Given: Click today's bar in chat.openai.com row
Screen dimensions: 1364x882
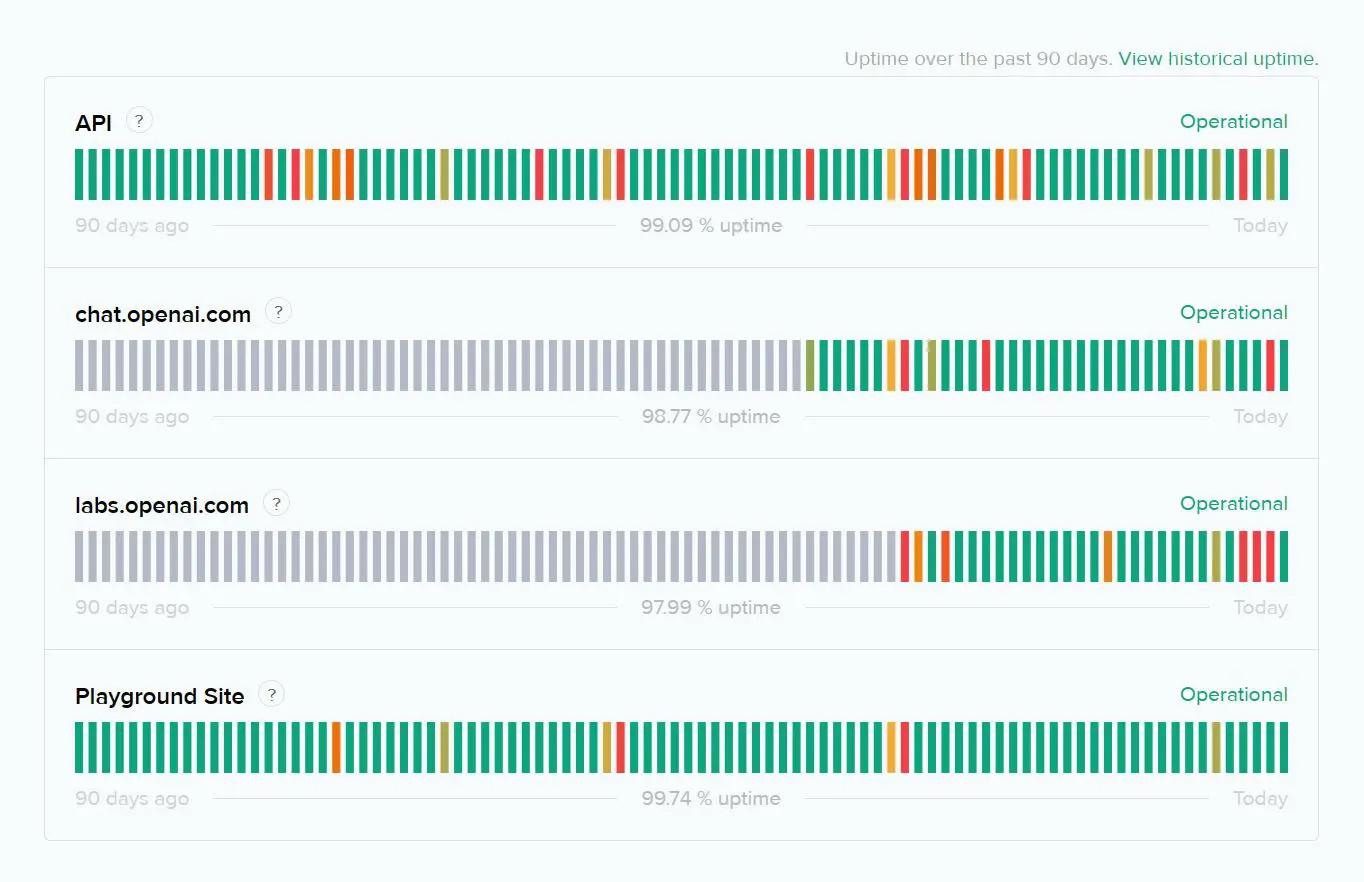Looking at the screenshot, I should 1283,366.
